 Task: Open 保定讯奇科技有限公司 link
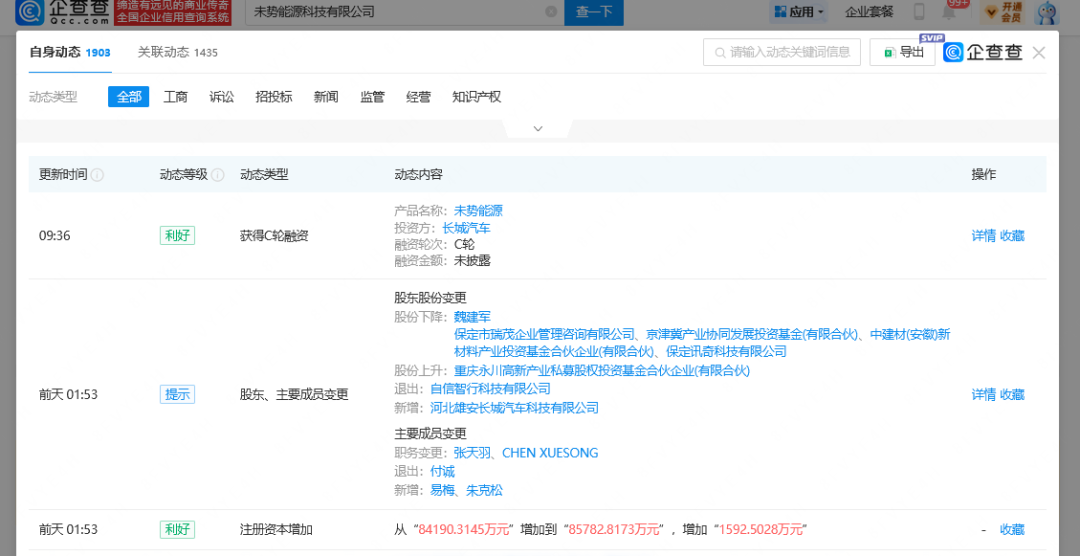click(x=727, y=352)
